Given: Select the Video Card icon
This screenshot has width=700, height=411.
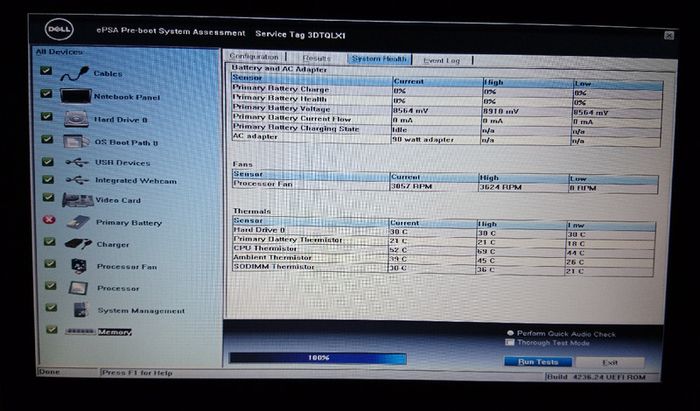Looking at the screenshot, I should tap(78, 200).
